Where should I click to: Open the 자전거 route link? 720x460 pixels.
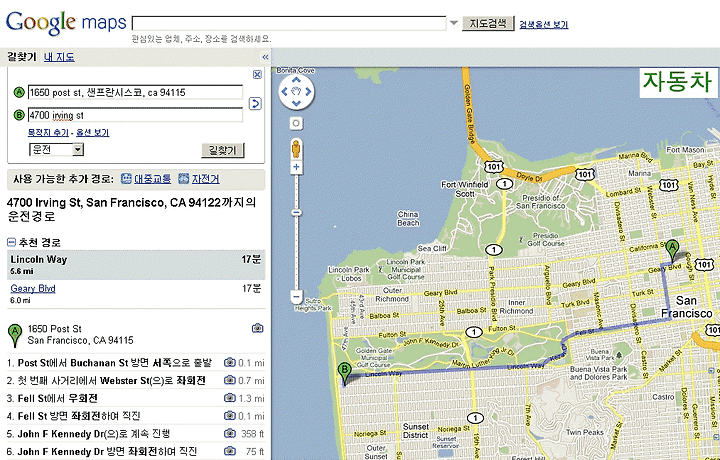coord(205,179)
